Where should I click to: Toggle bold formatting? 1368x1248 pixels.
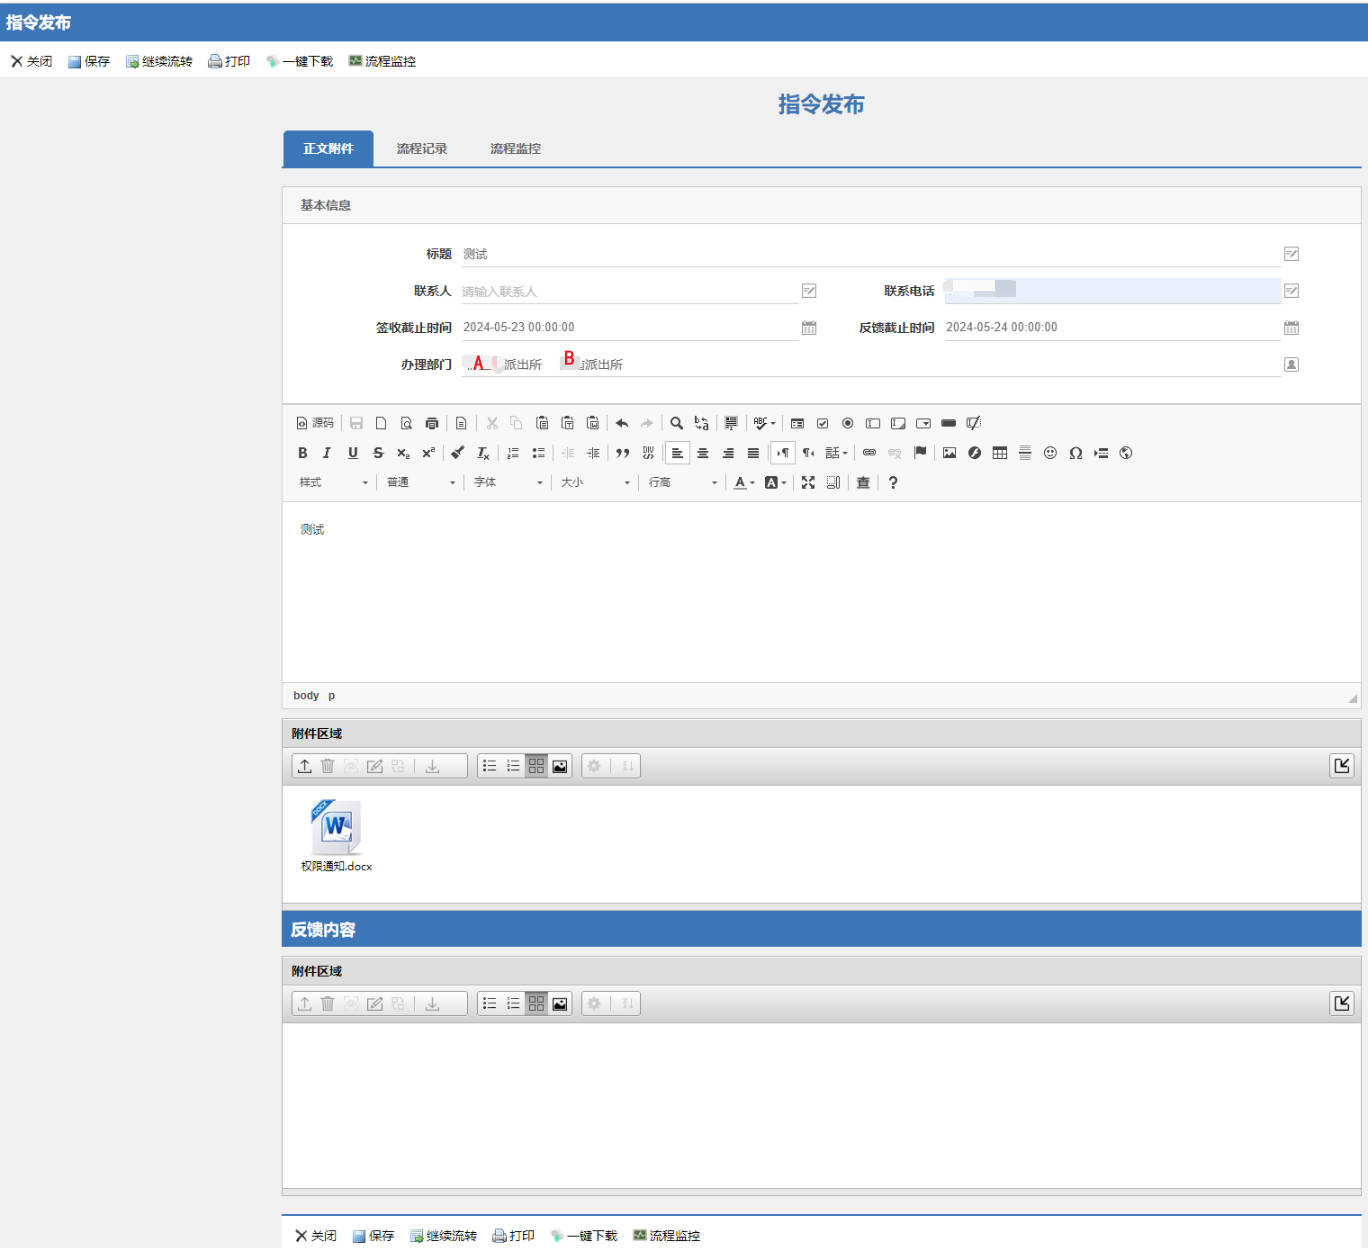(x=303, y=453)
